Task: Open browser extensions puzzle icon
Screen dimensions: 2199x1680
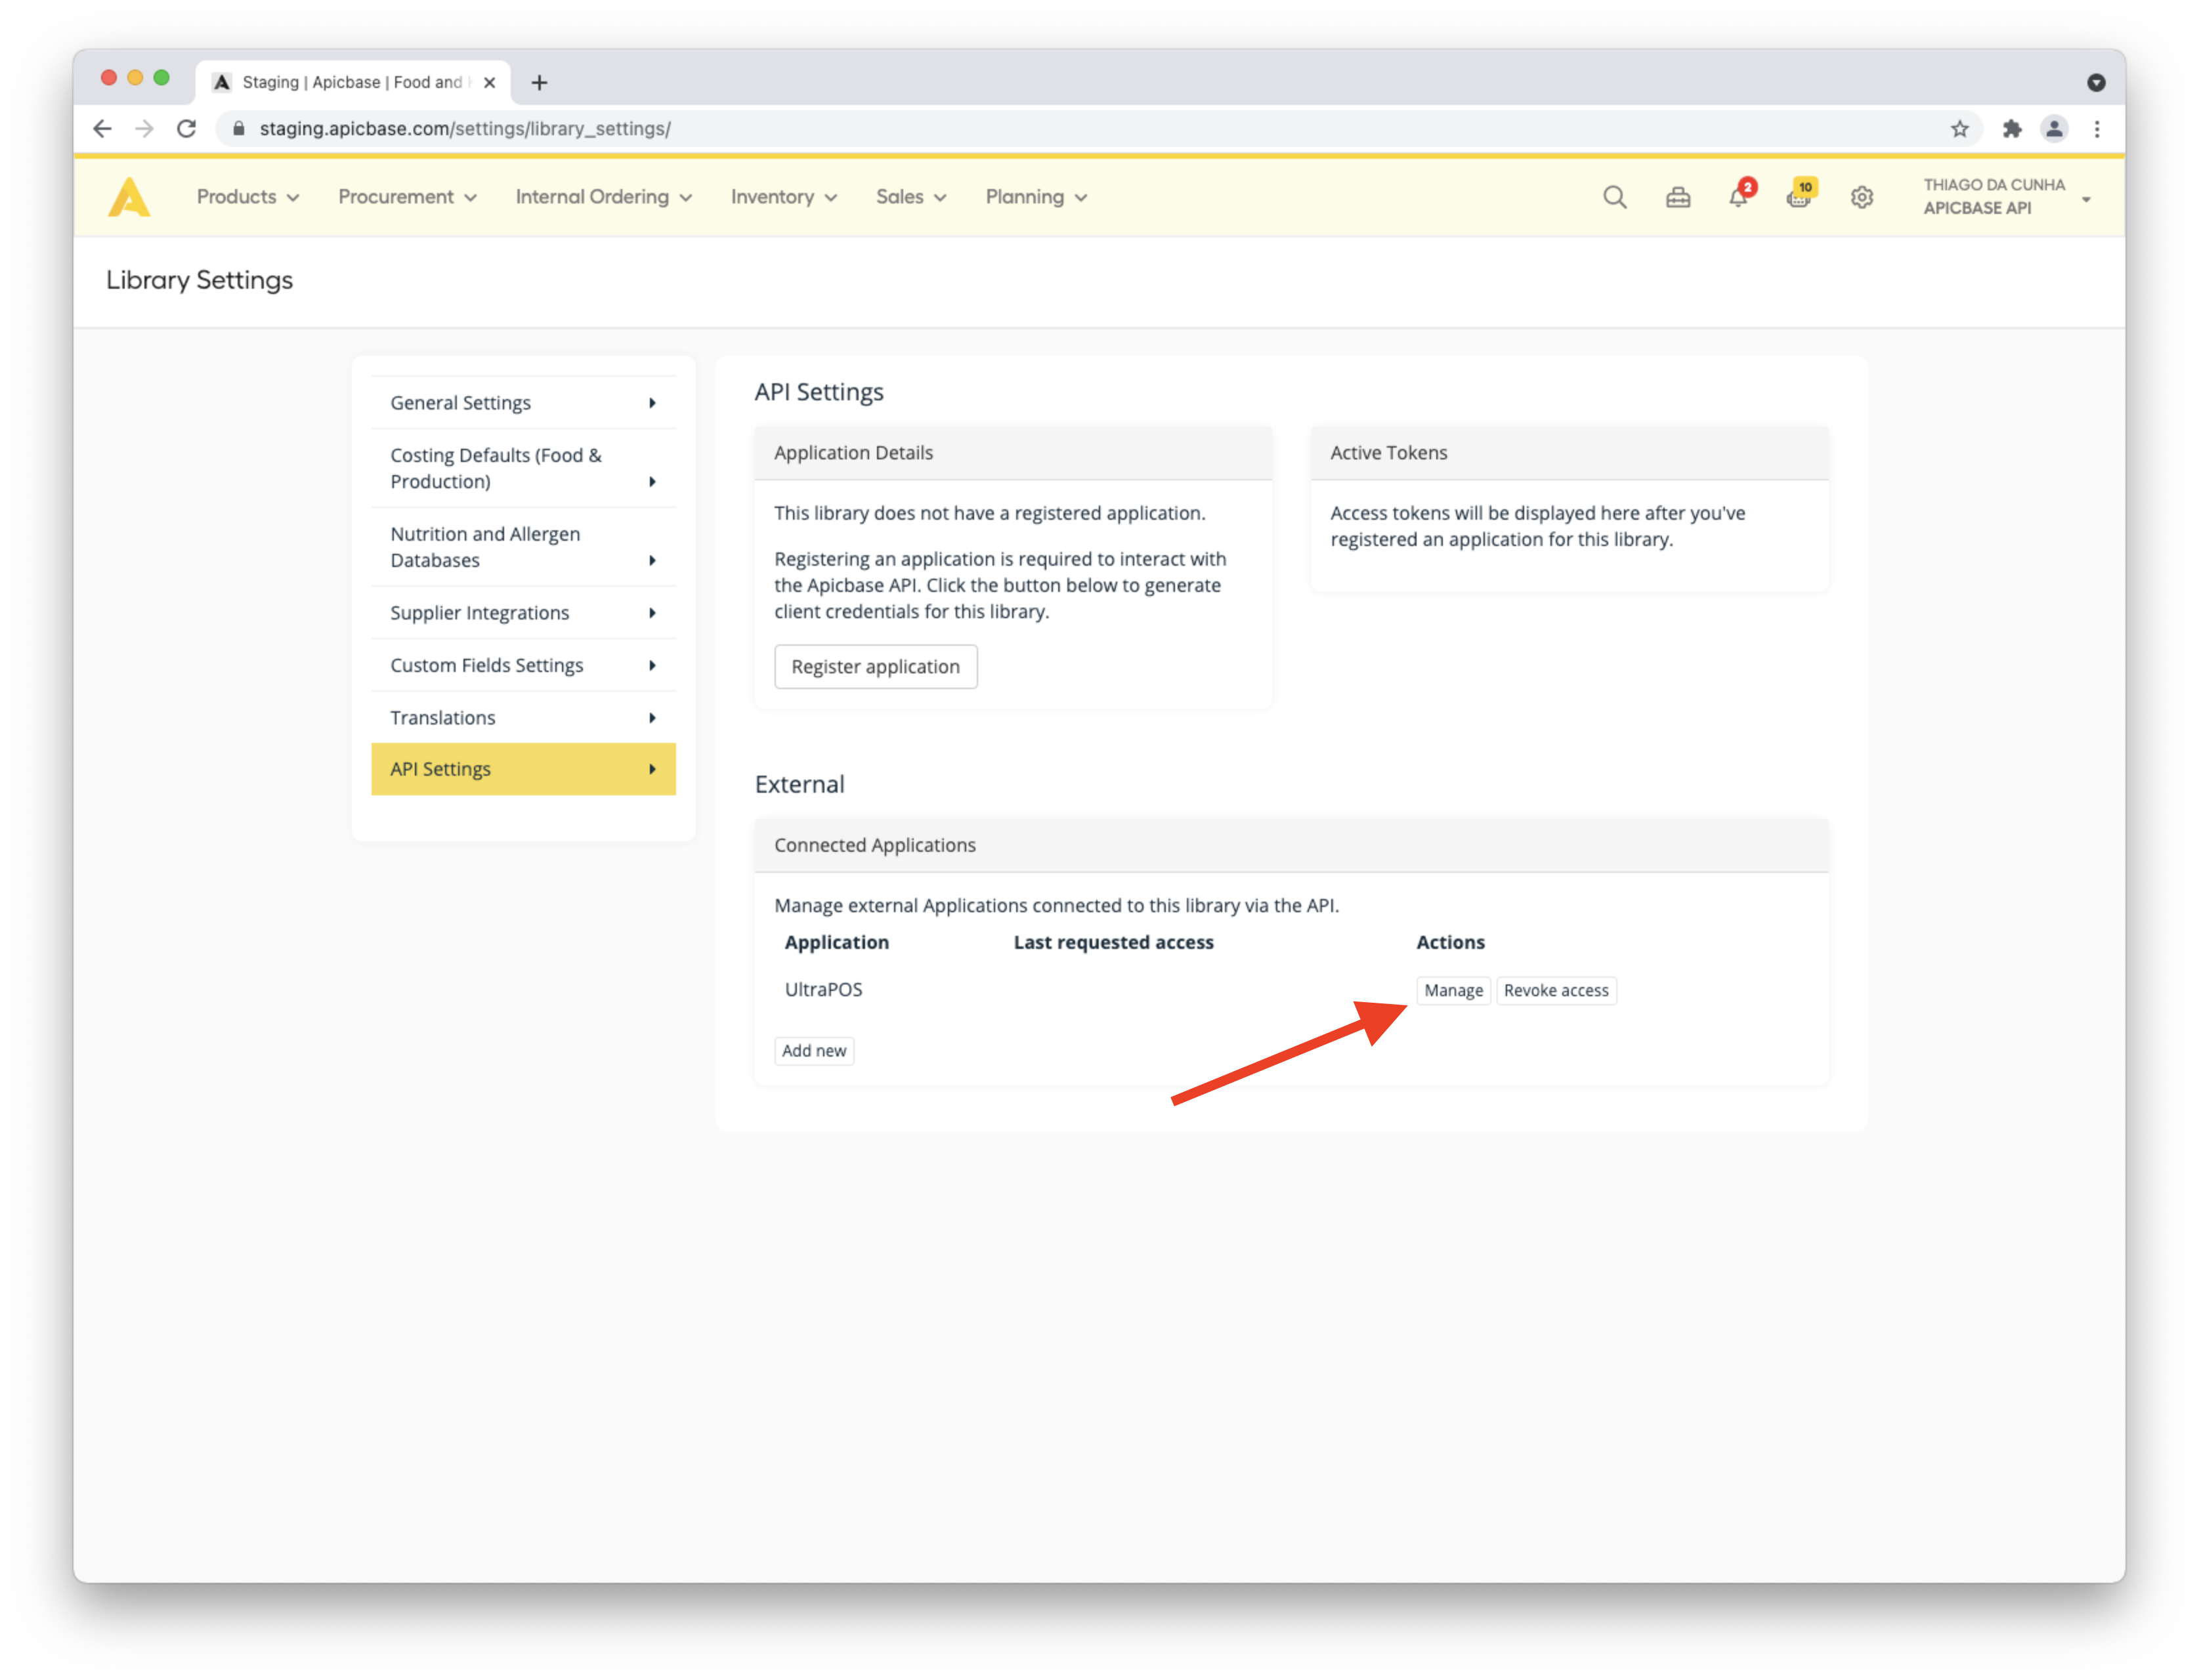Action: [2011, 128]
